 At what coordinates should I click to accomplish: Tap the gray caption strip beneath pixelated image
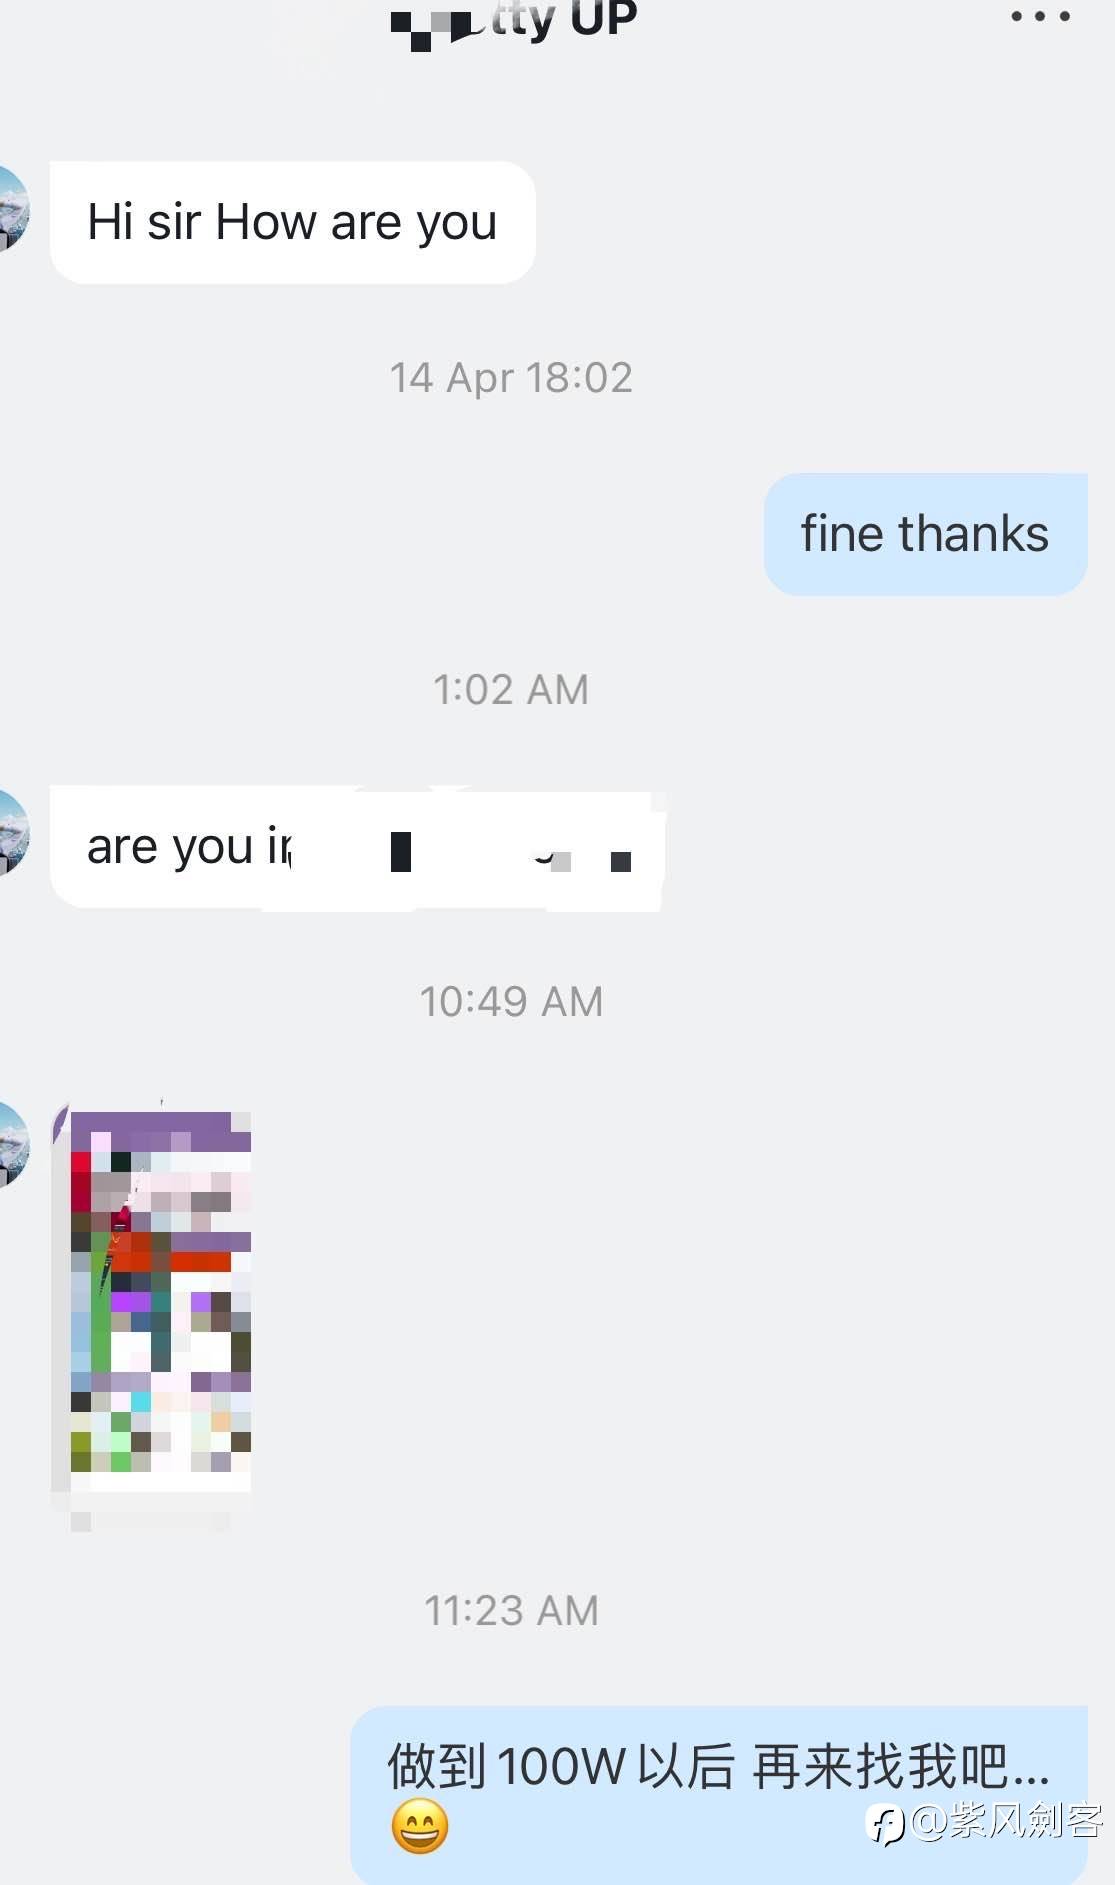click(x=150, y=1521)
